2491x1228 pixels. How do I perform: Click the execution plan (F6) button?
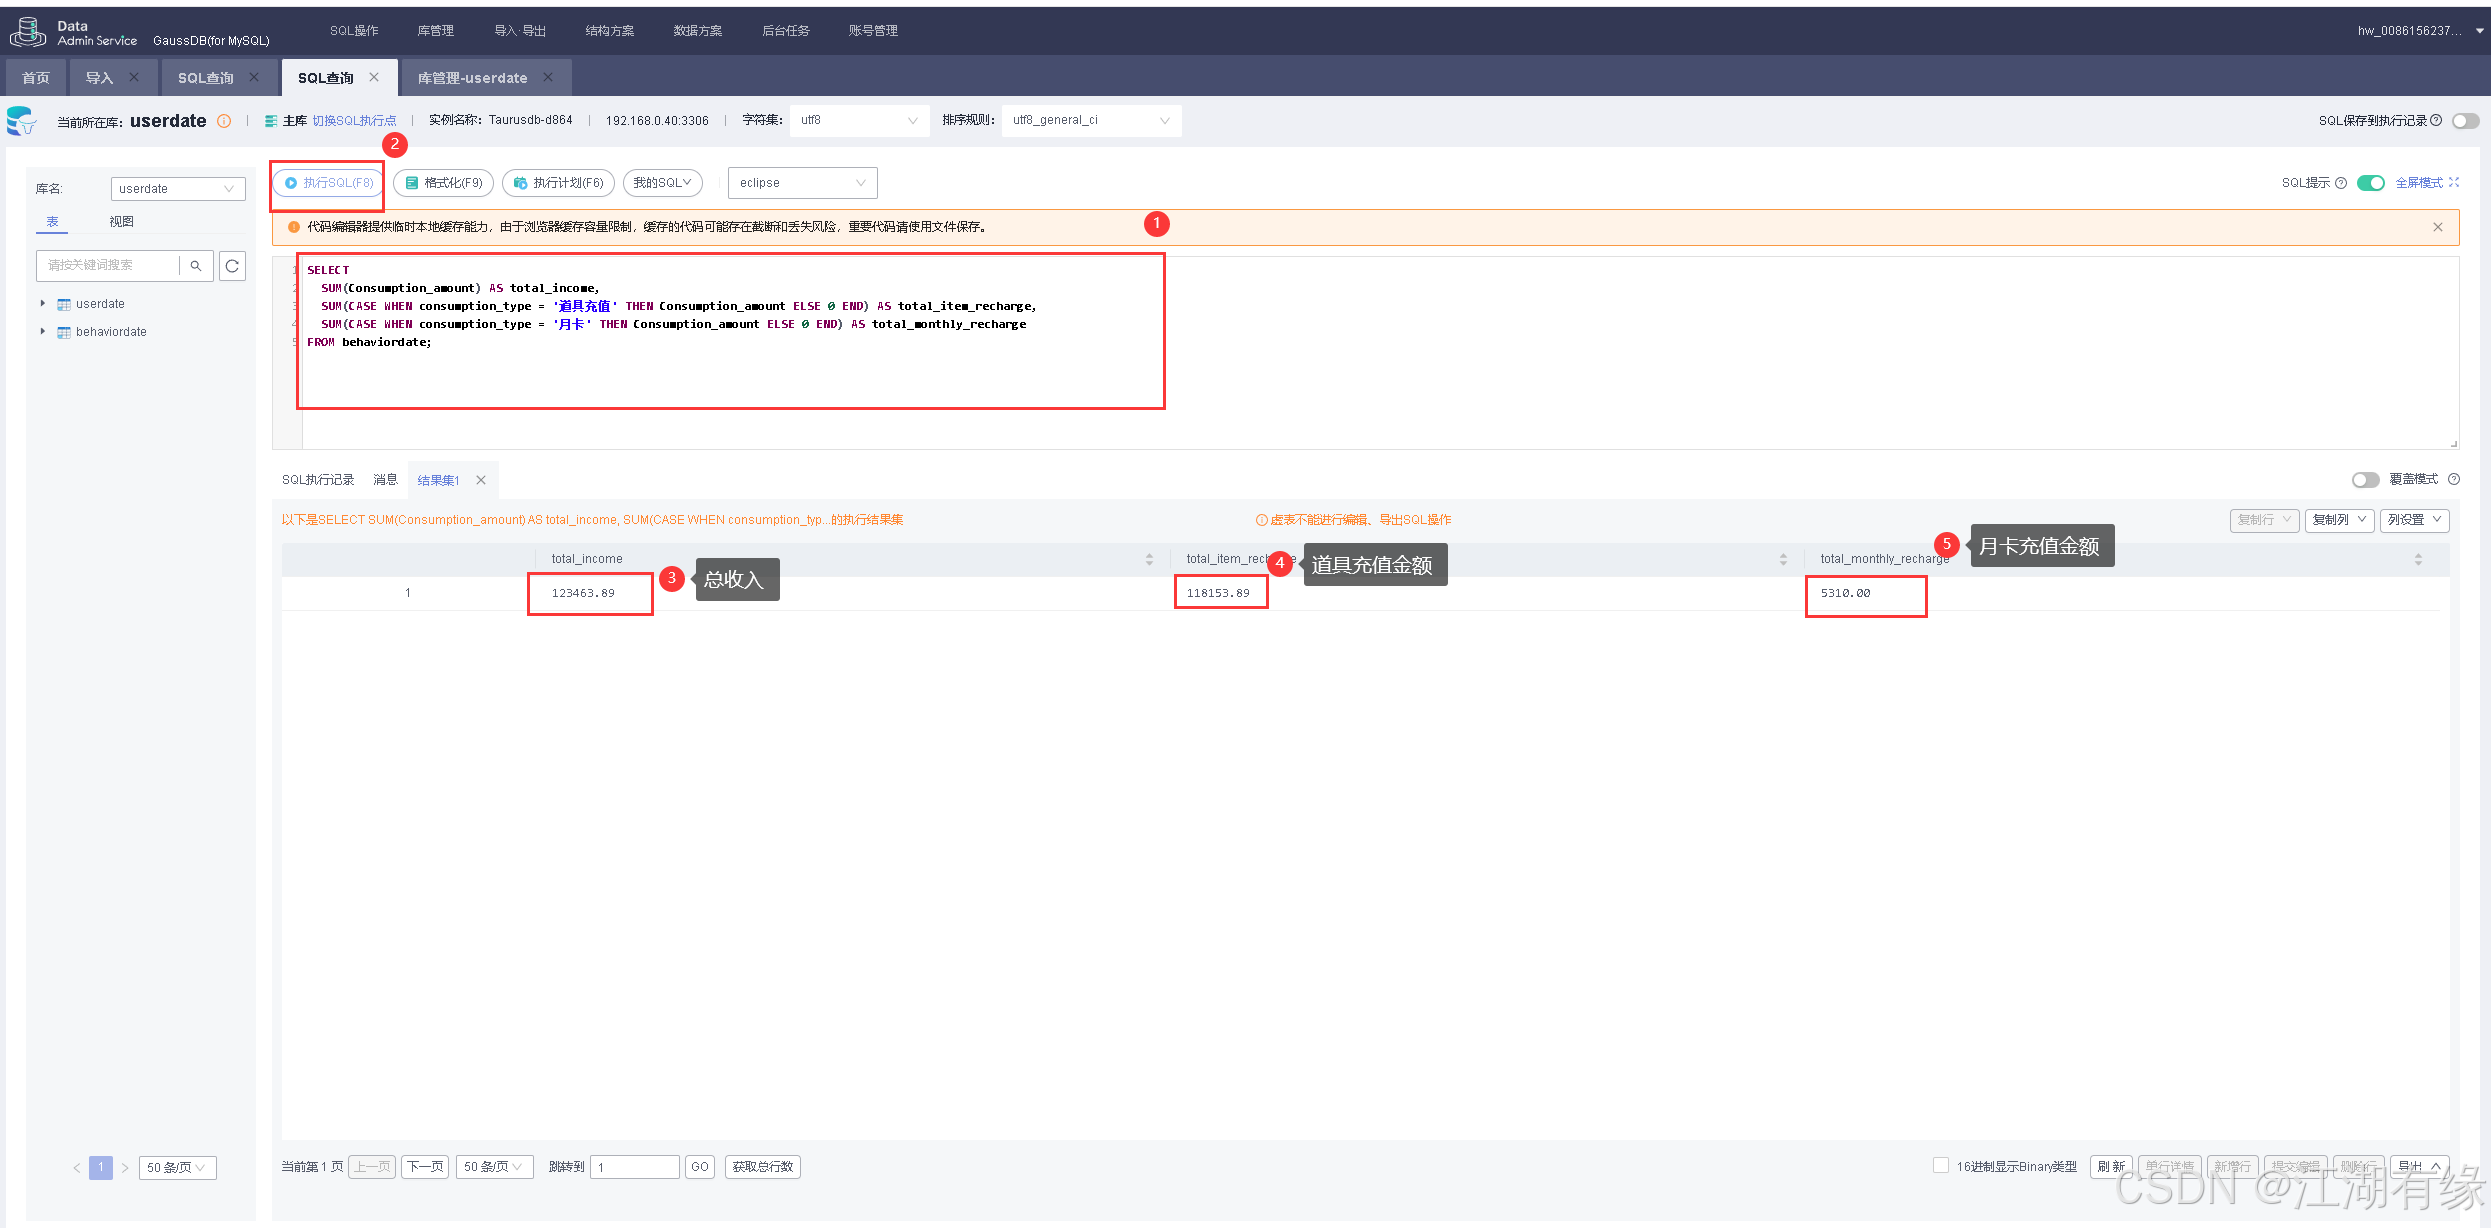pos(558,183)
